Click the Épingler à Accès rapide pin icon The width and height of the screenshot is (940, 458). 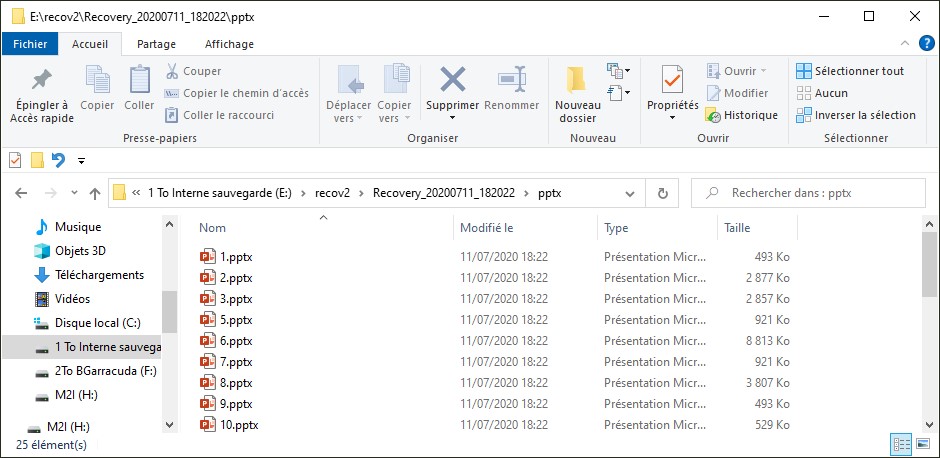[41, 80]
